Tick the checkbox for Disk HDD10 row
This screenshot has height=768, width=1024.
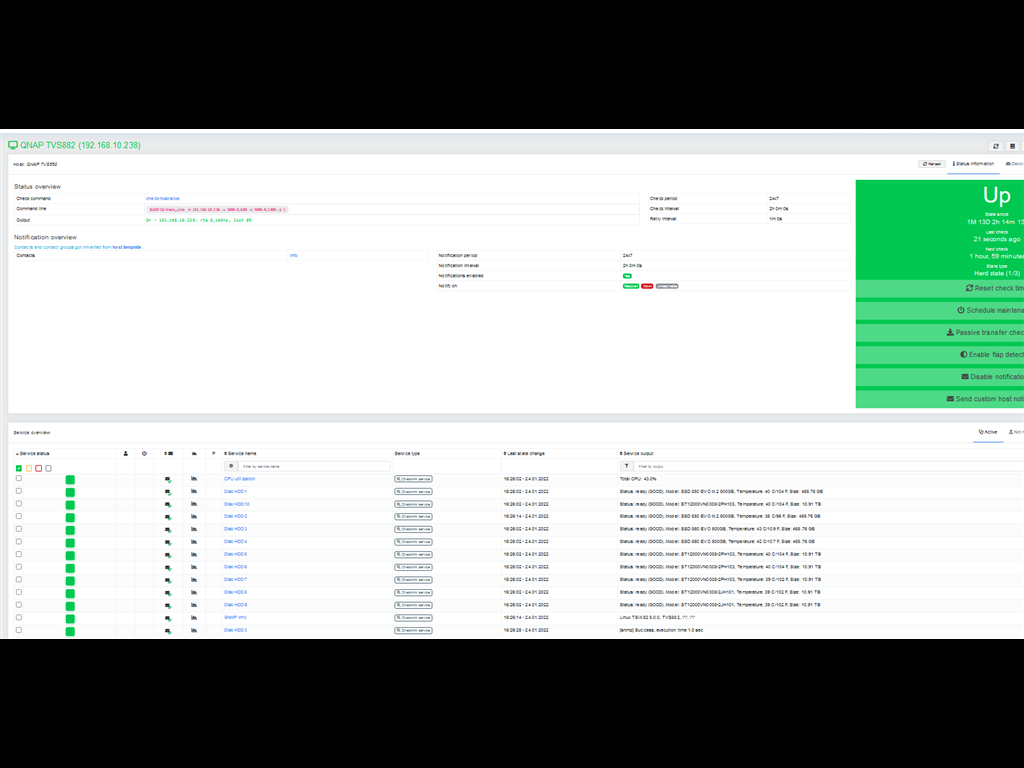[19, 504]
